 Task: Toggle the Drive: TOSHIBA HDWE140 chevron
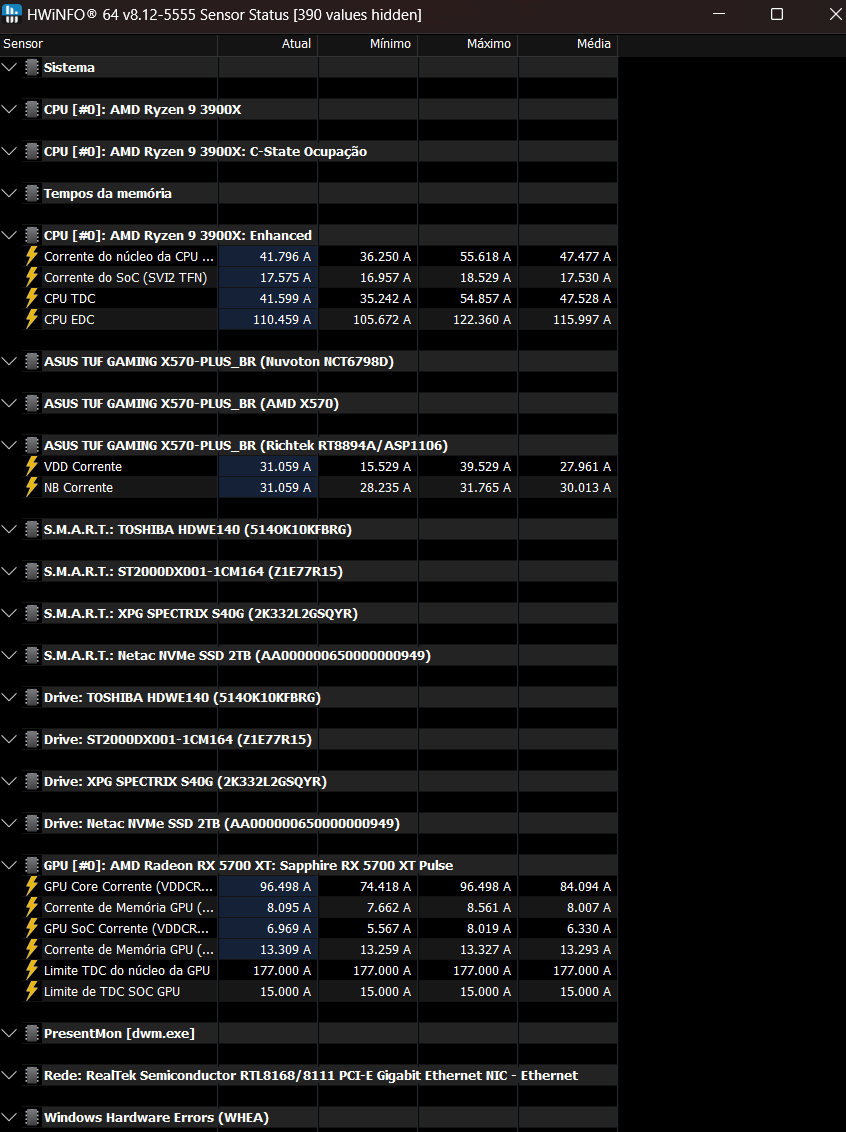click(x=9, y=697)
